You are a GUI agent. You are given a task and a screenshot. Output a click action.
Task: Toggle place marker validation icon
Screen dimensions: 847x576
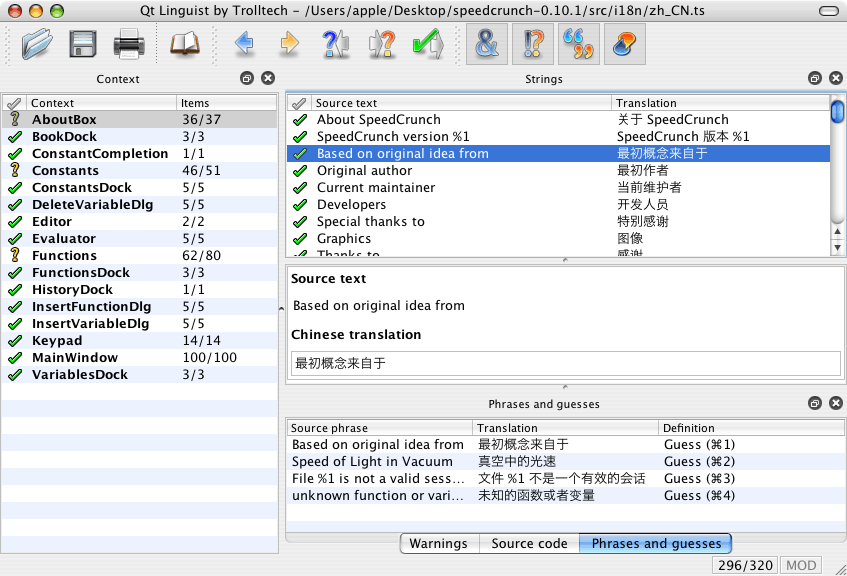(624, 44)
